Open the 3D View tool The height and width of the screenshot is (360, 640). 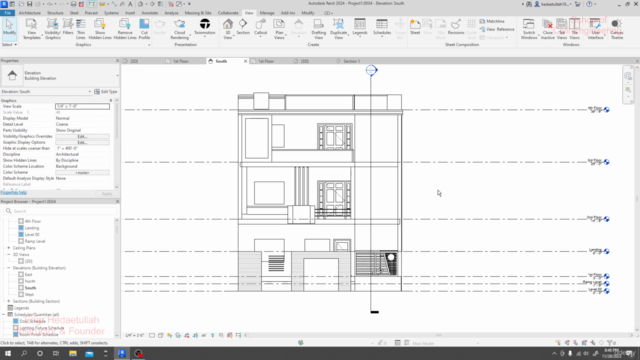[228, 29]
